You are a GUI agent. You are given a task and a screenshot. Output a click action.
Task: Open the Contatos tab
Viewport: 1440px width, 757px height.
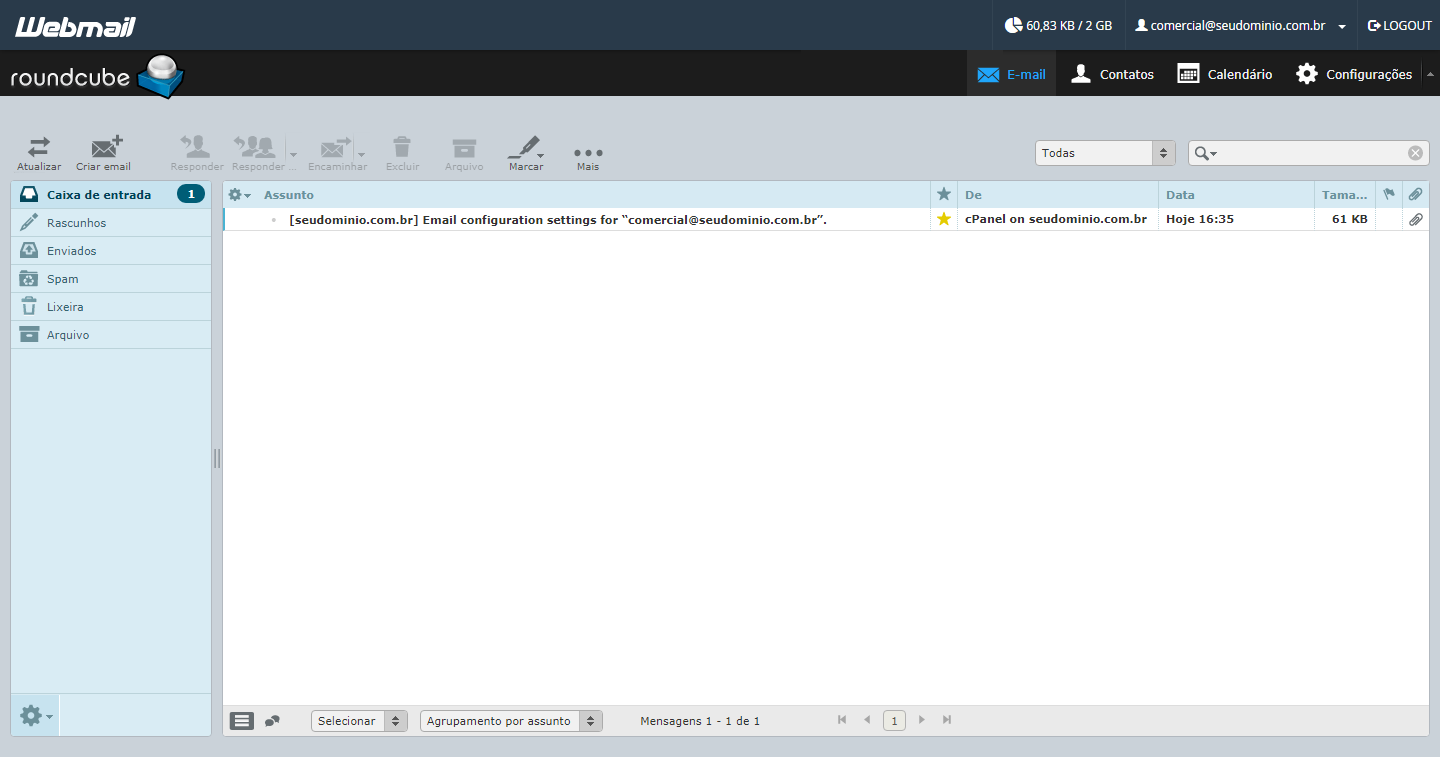[1112, 74]
